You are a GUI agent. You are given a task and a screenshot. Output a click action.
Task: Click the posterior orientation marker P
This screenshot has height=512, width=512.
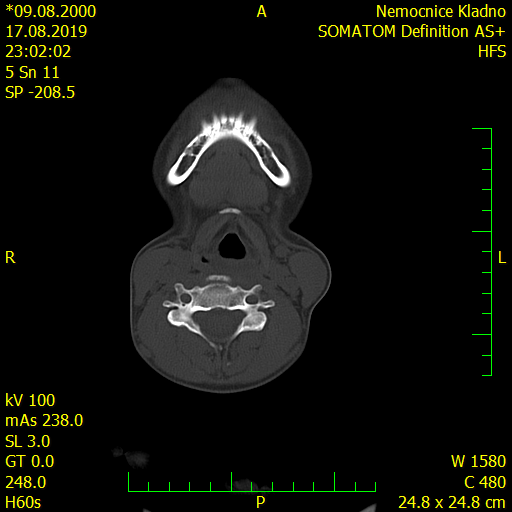(x=261, y=502)
